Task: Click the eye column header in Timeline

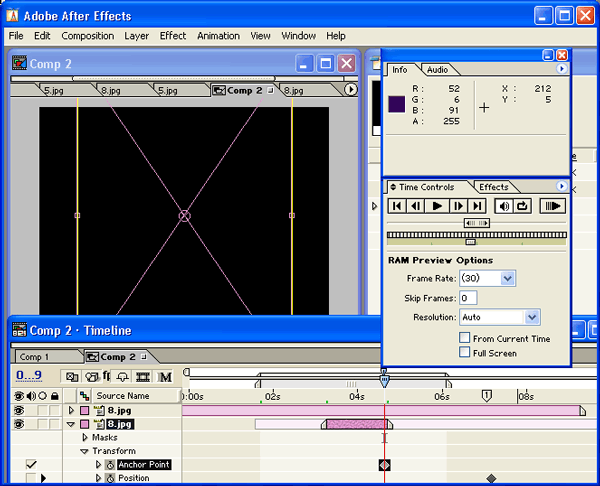Action: [19, 396]
